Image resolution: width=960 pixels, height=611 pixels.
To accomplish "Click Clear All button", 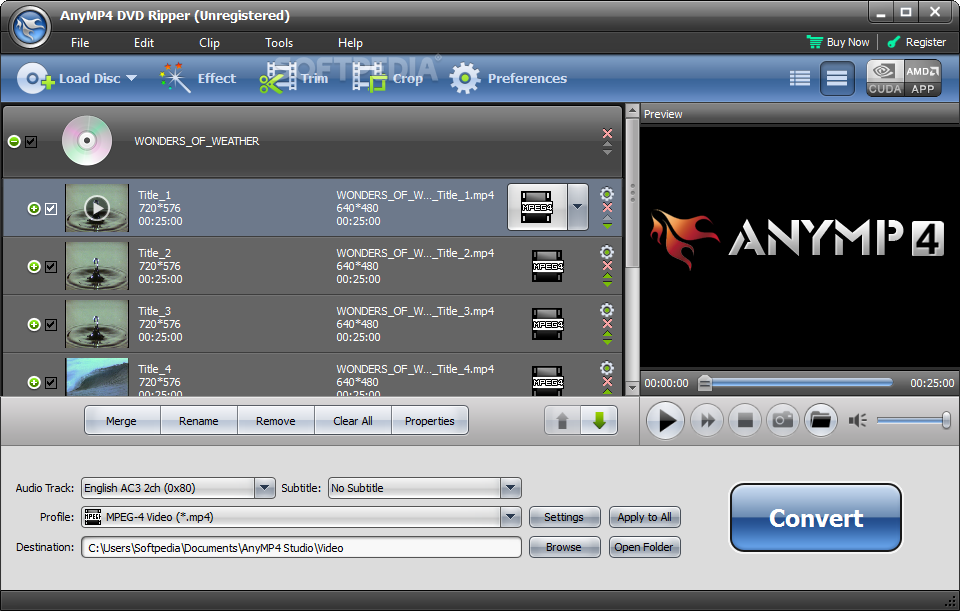I will (353, 421).
